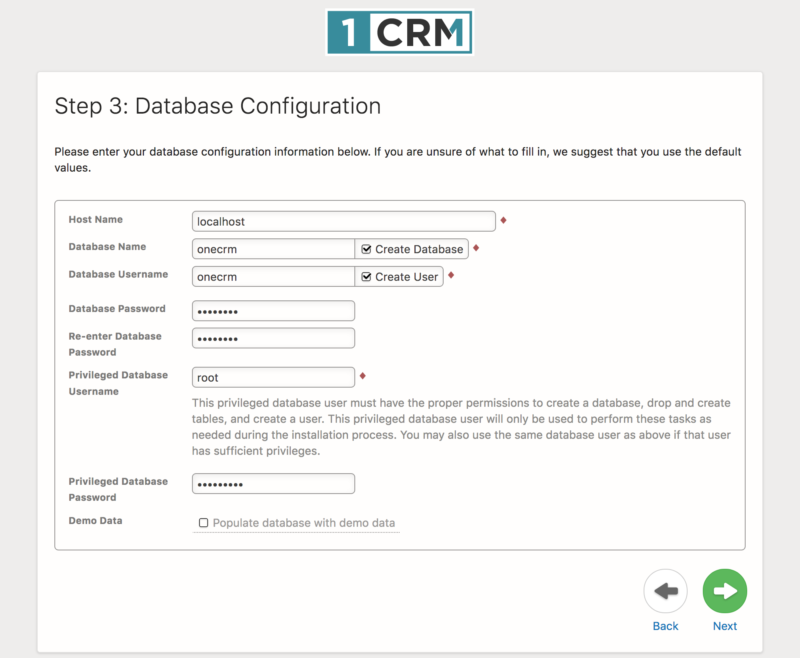Click the gray Back arrow icon

pyautogui.click(x=665, y=591)
